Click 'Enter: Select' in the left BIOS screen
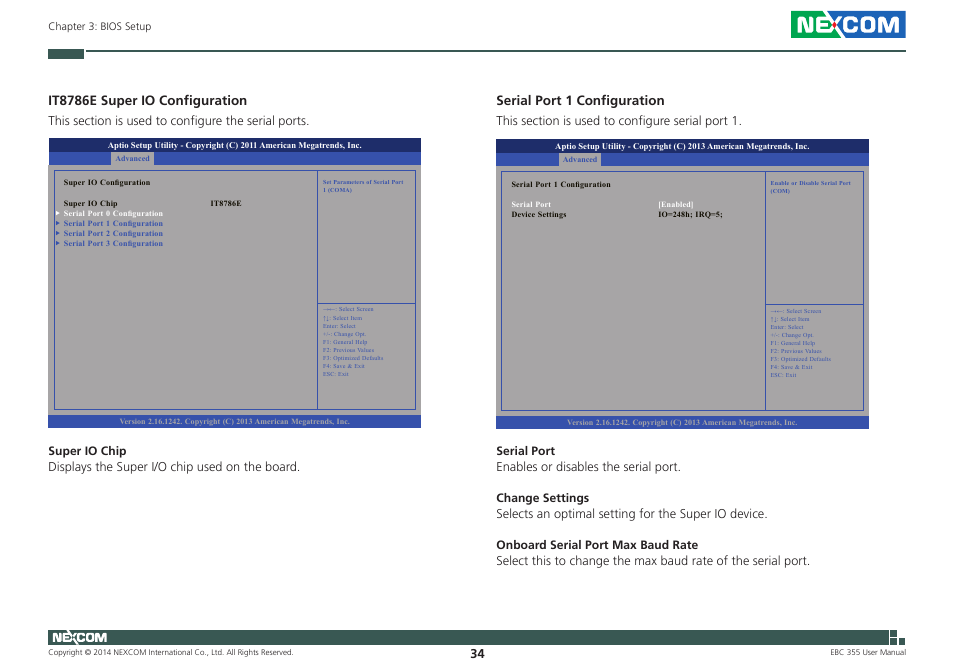The width and height of the screenshot is (954, 672). 339,325
